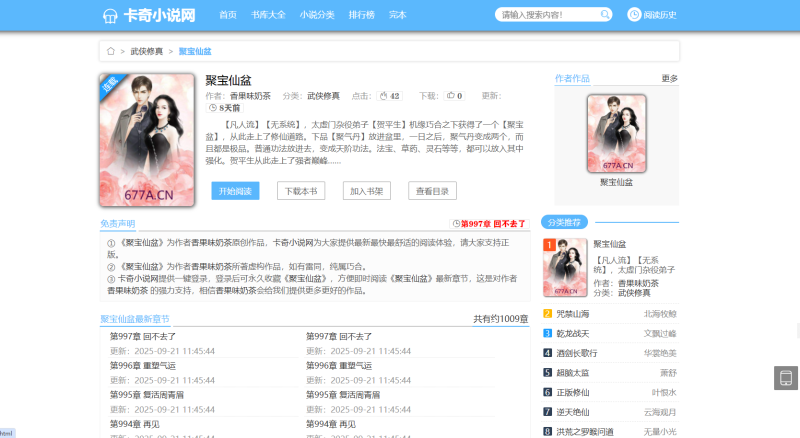
Task: Click the mobile phone icon on right edge
Action: click(x=786, y=378)
